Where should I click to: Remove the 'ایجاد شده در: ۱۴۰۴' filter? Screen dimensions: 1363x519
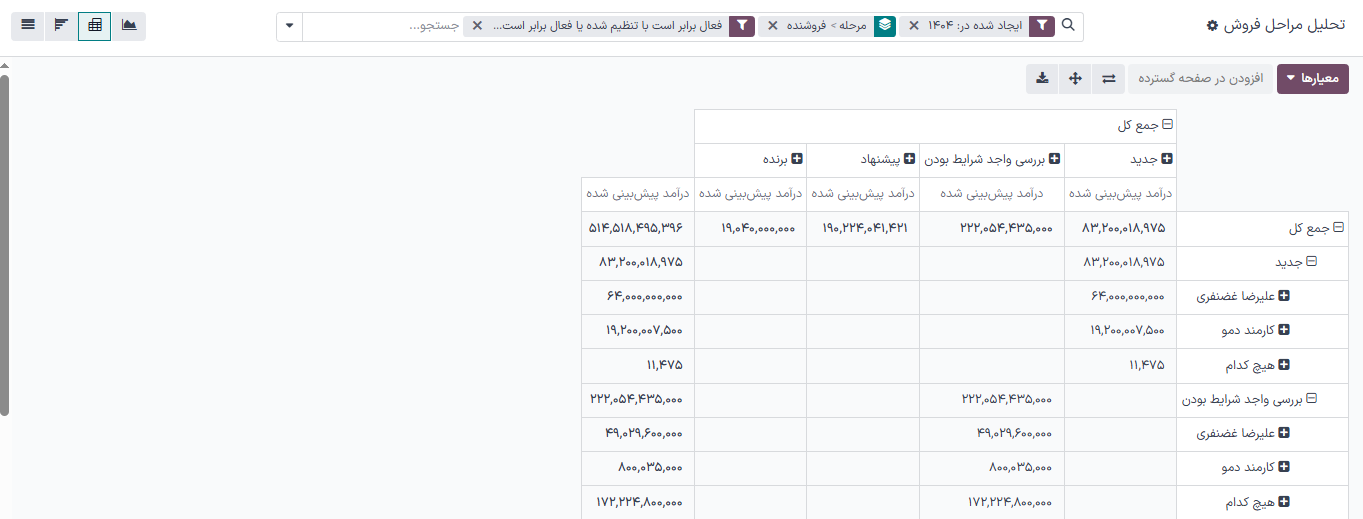tap(914, 26)
